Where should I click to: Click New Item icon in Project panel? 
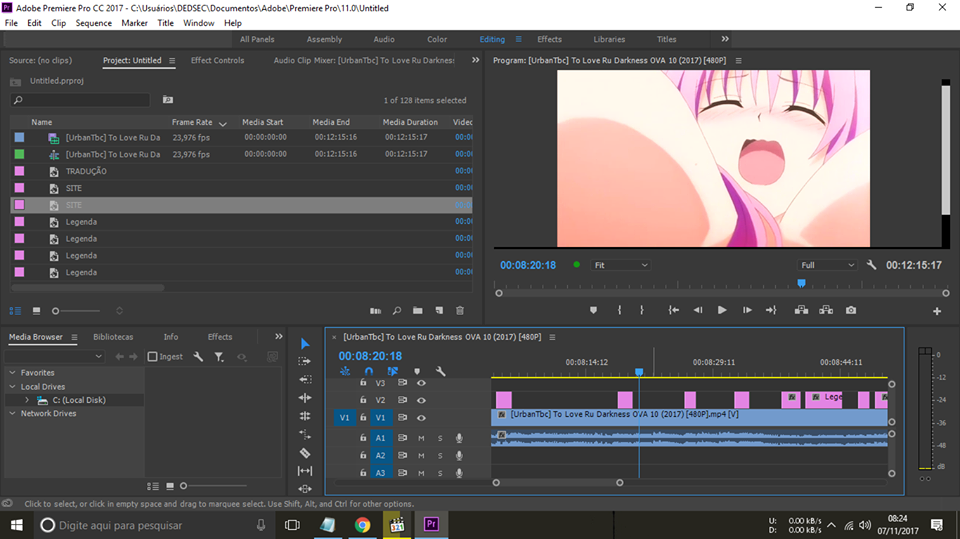(439, 311)
